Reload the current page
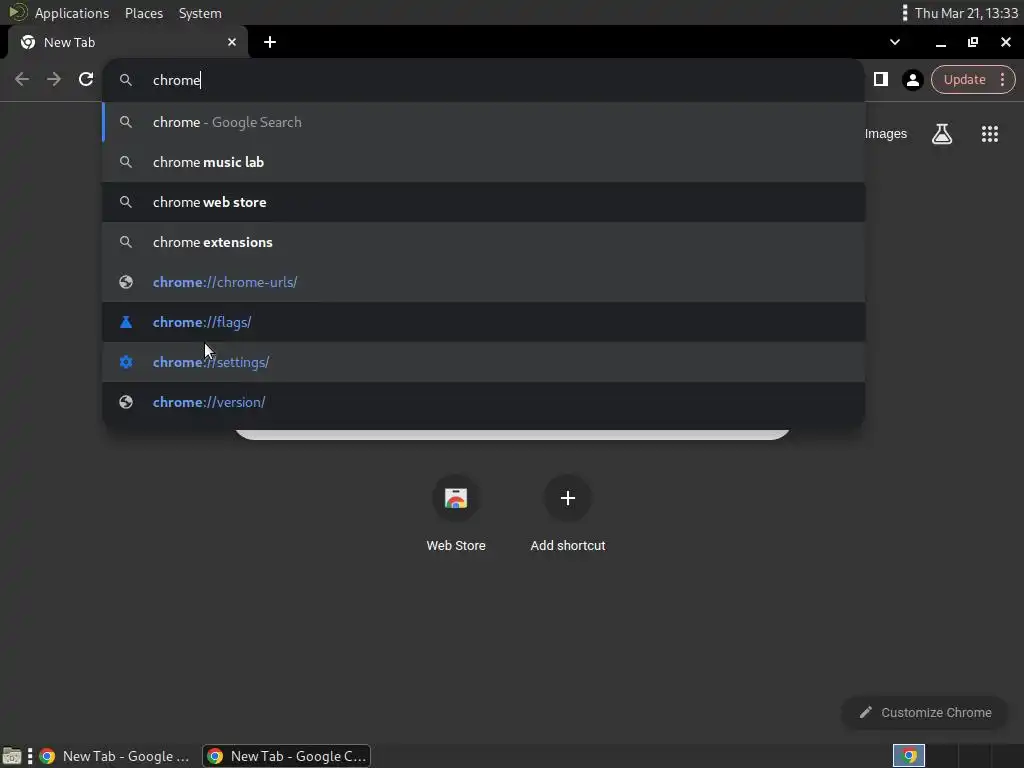This screenshot has height=768, width=1024. (x=86, y=80)
